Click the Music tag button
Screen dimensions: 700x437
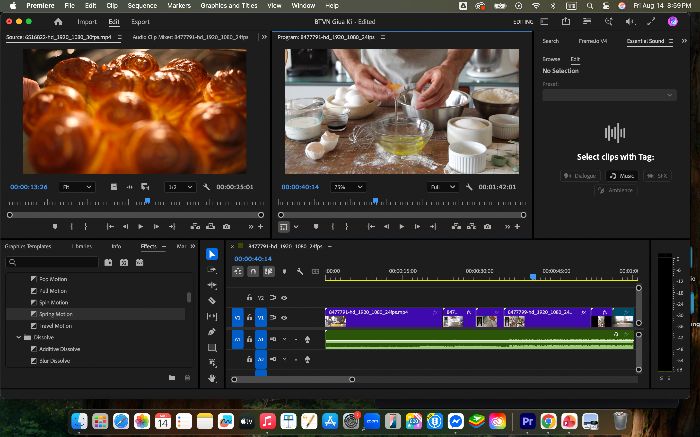(x=622, y=176)
